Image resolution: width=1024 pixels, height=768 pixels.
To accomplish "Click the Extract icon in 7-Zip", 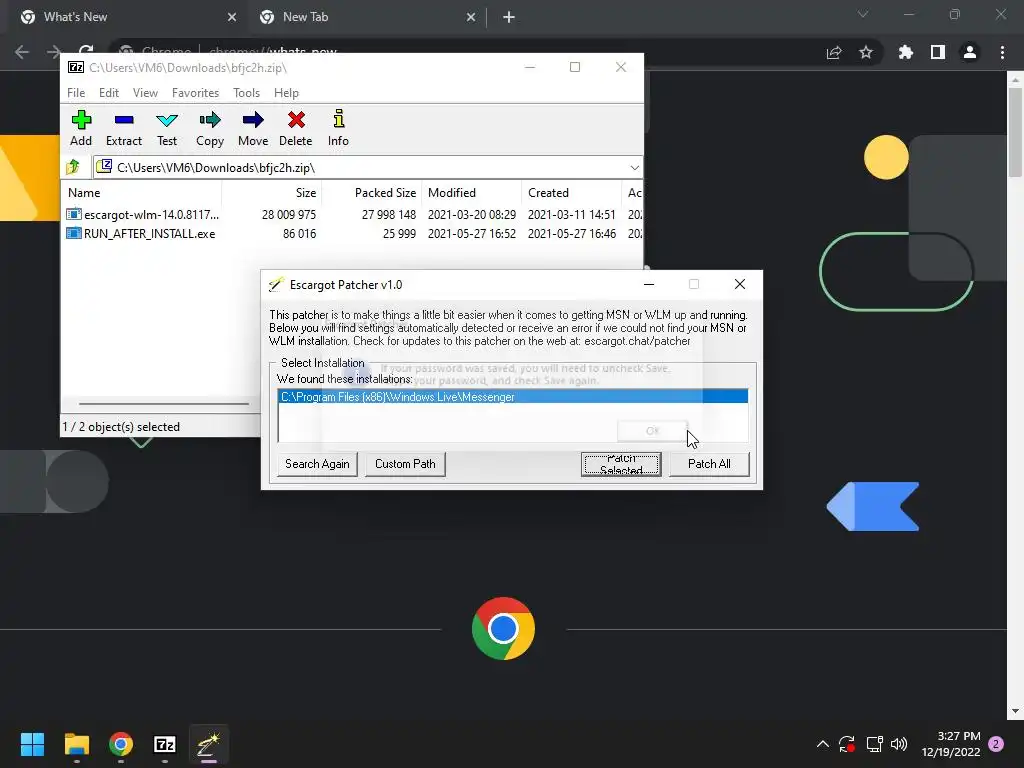I will coord(124,128).
